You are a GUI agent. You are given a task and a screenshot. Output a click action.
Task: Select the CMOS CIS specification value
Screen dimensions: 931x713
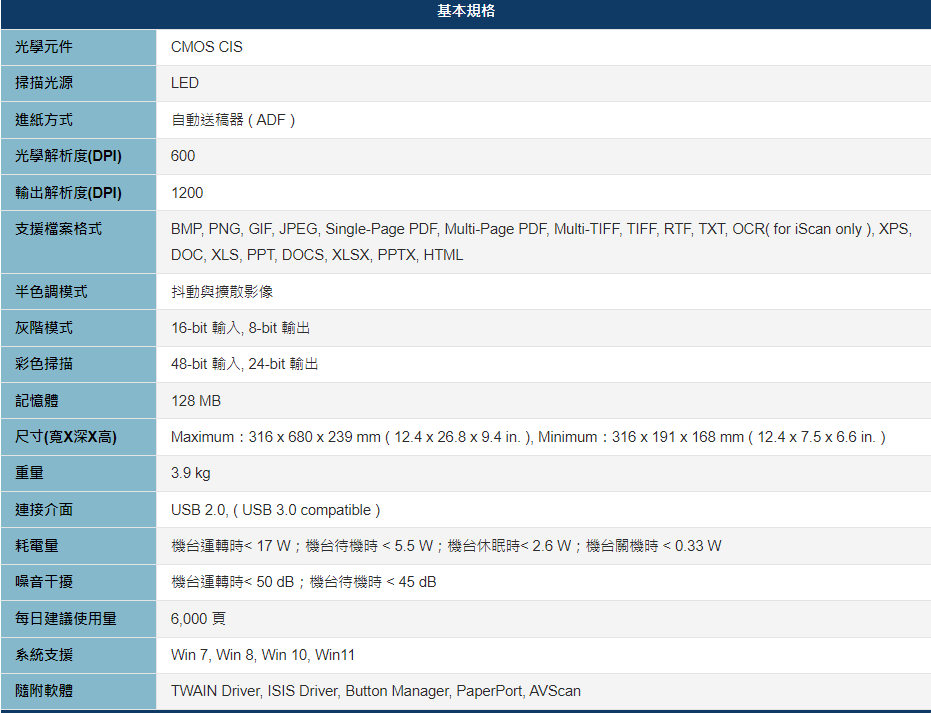(x=205, y=47)
